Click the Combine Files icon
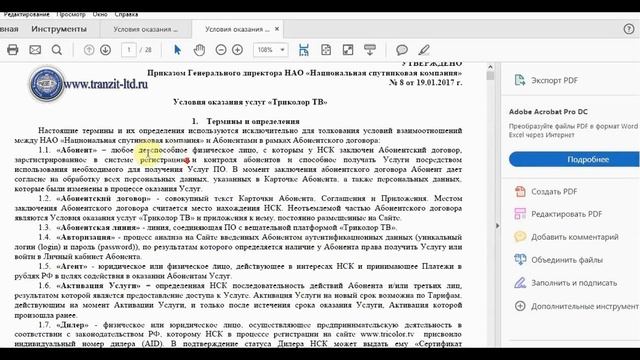 (x=520, y=260)
